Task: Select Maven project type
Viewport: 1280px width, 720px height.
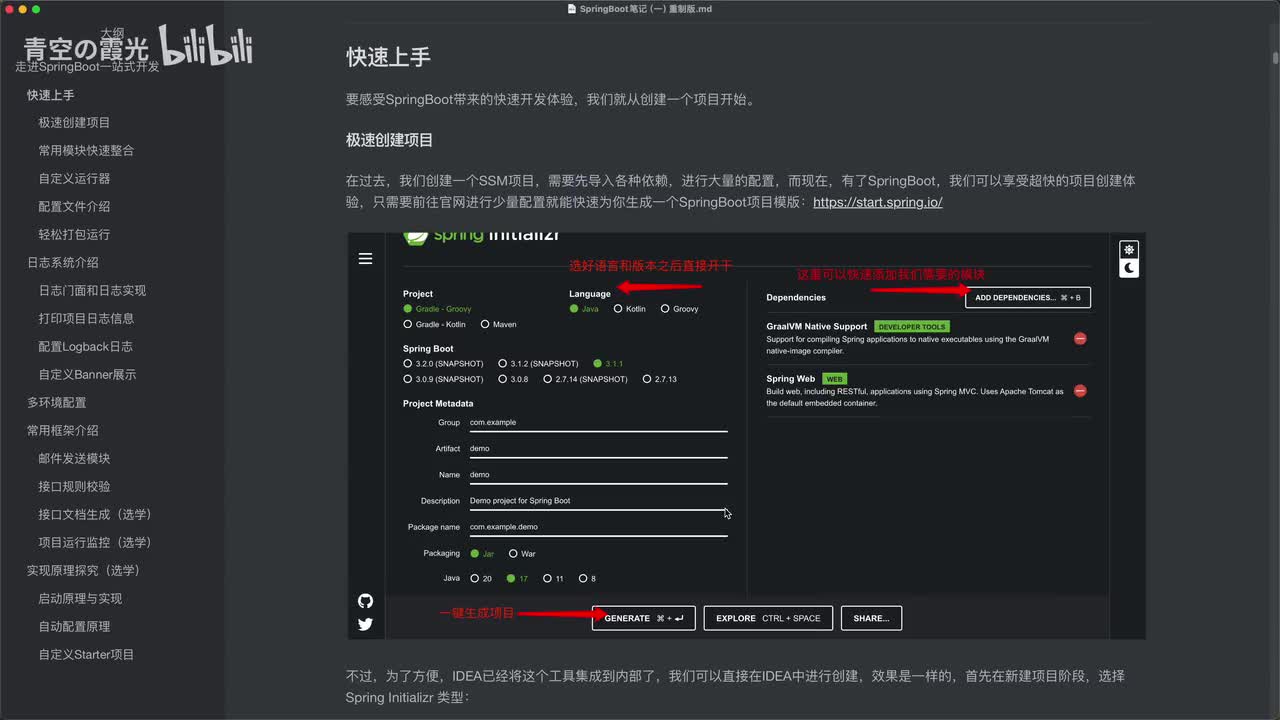Action: (498, 324)
